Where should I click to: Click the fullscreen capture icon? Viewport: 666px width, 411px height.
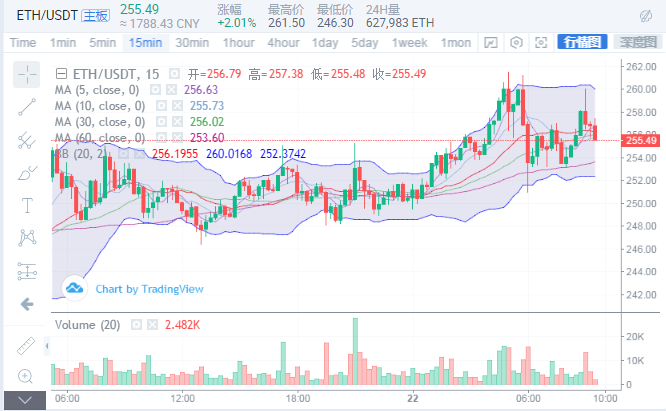point(541,42)
